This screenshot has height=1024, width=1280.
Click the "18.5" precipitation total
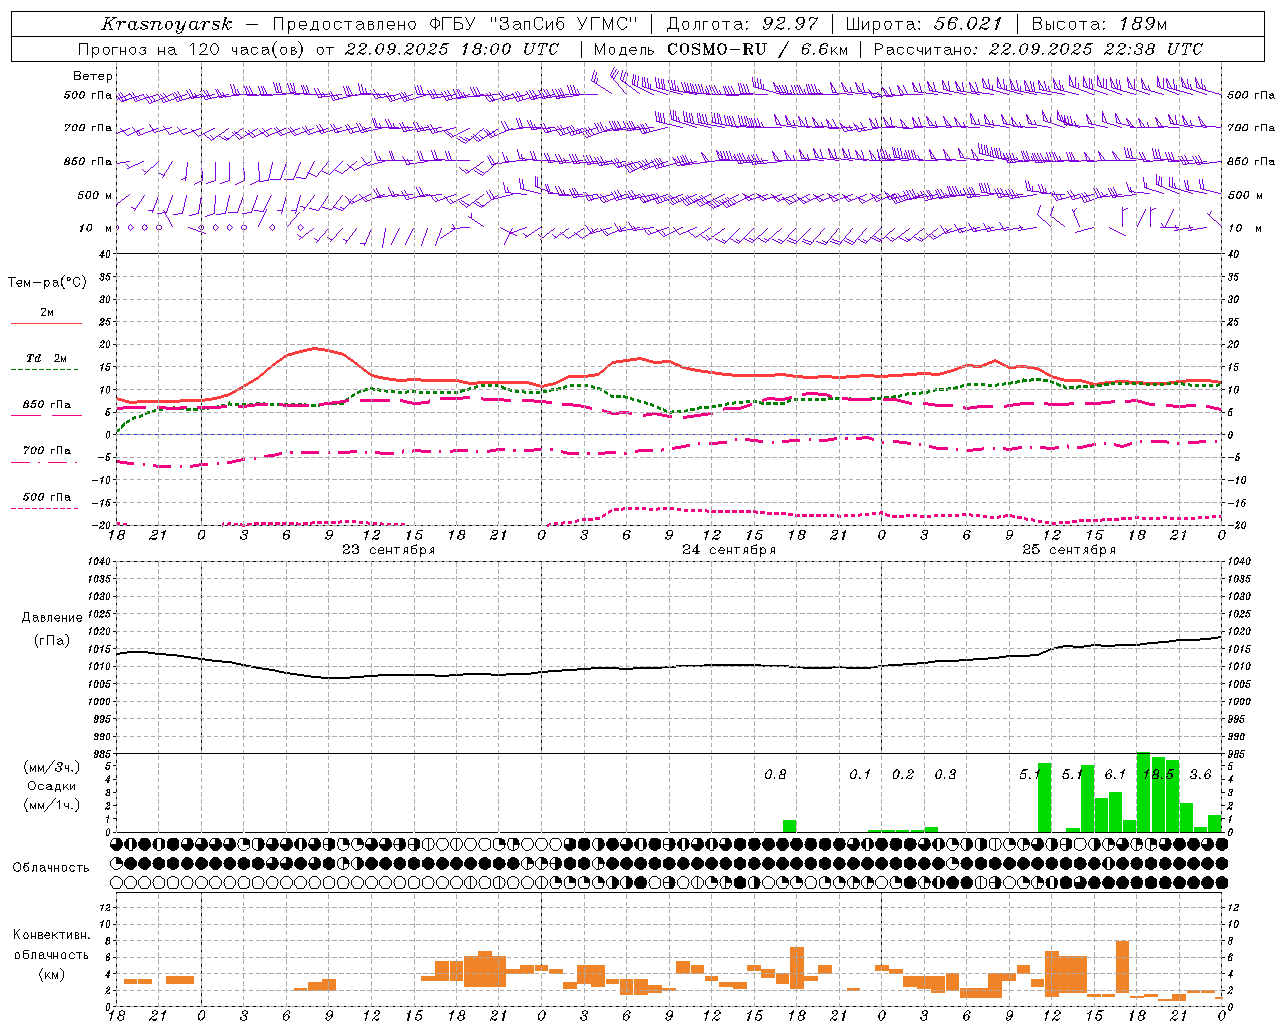coord(1158,774)
